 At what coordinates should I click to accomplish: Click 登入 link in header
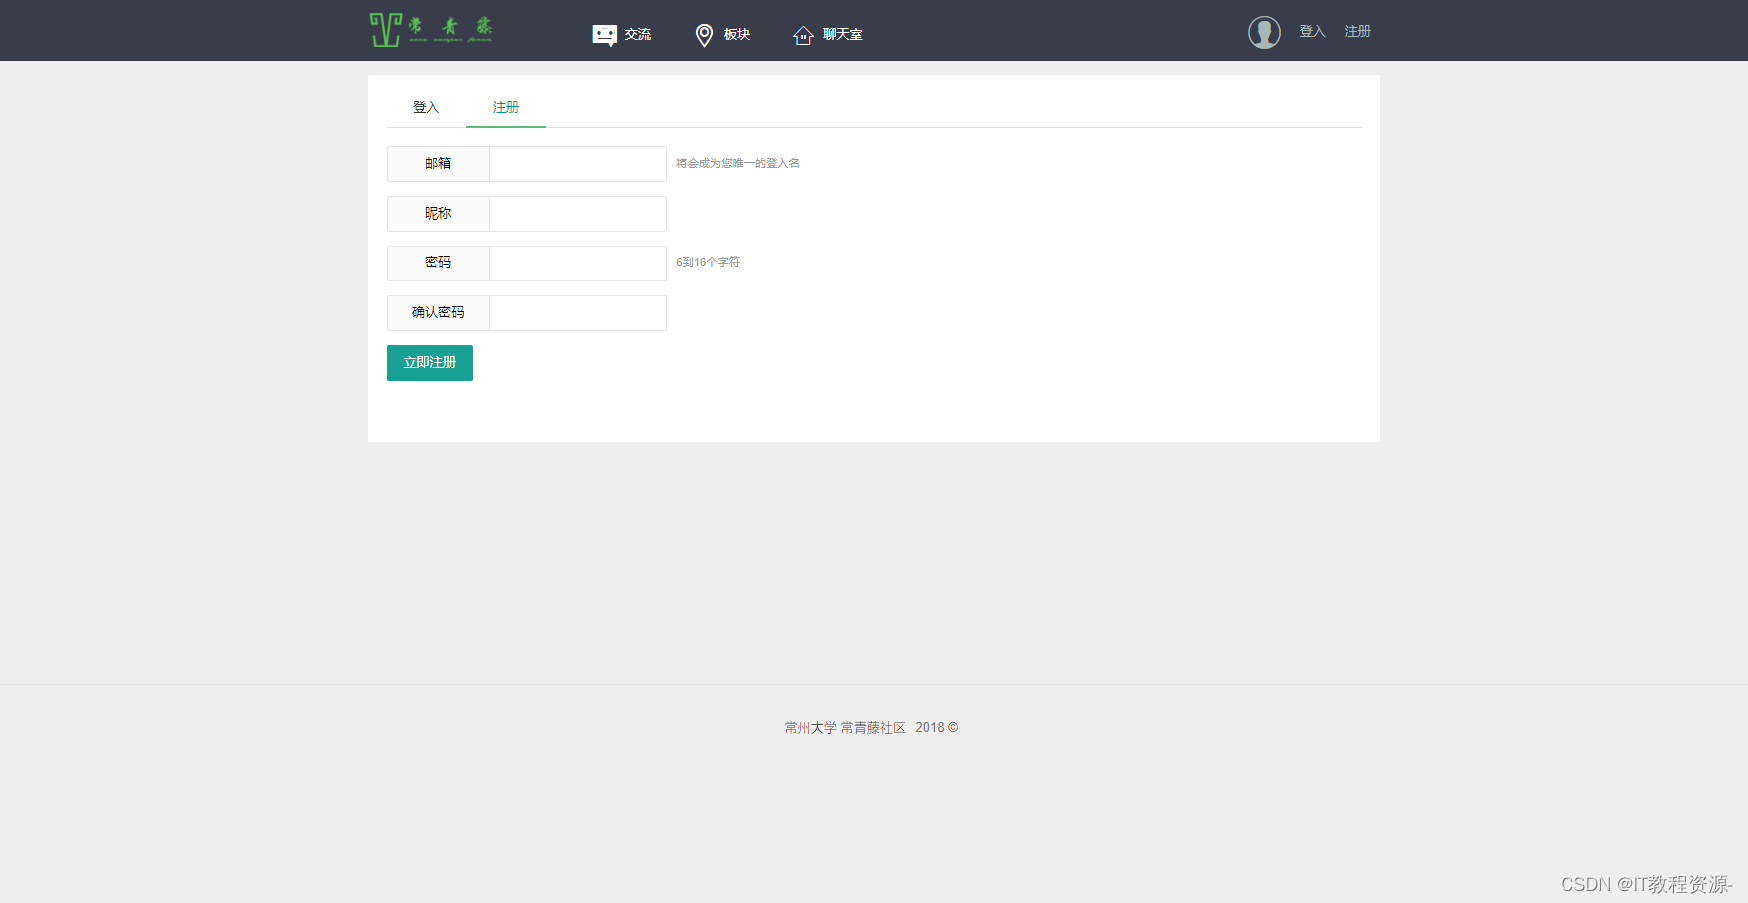click(x=1312, y=32)
